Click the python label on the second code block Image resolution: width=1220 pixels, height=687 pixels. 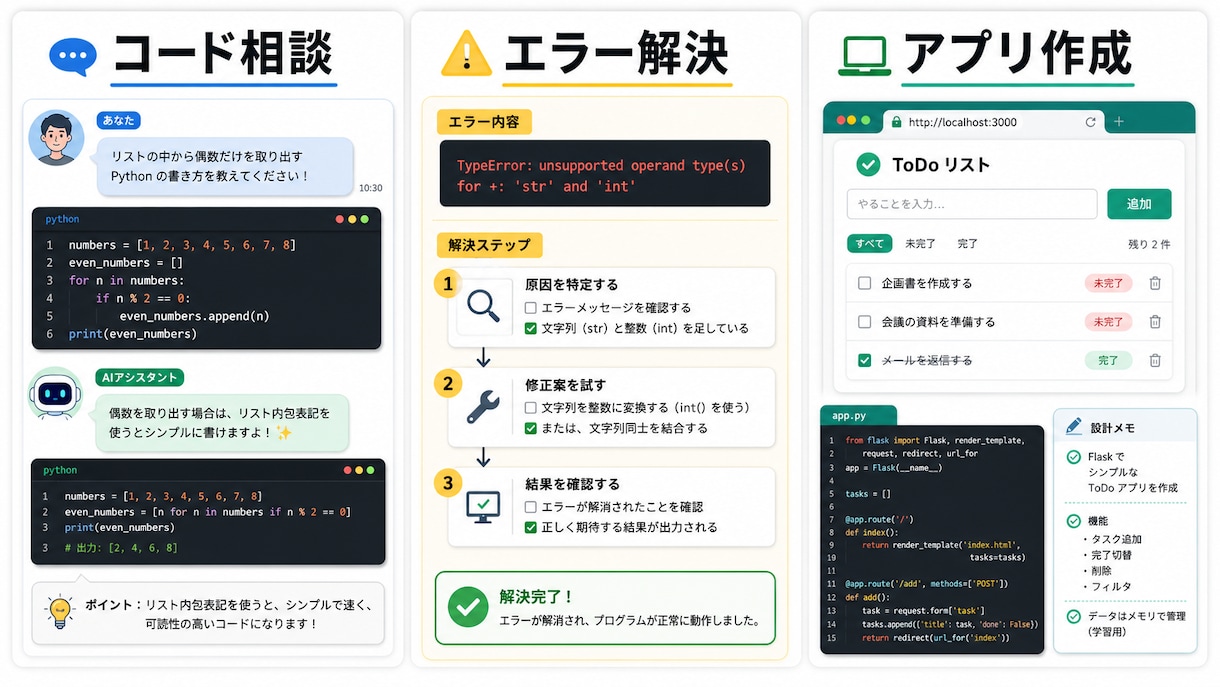tap(60, 470)
